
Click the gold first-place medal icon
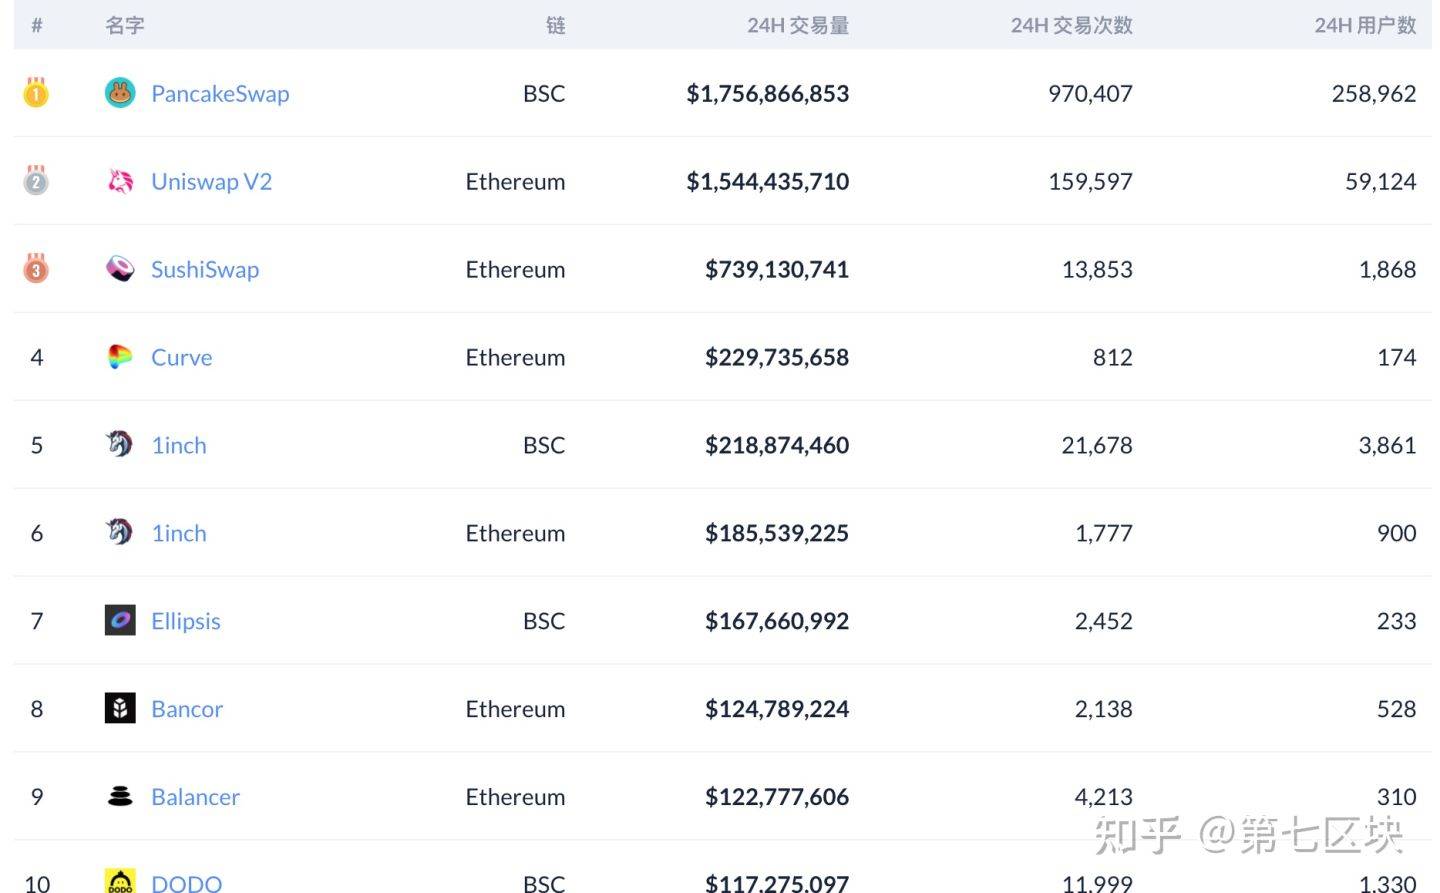click(x=36, y=92)
